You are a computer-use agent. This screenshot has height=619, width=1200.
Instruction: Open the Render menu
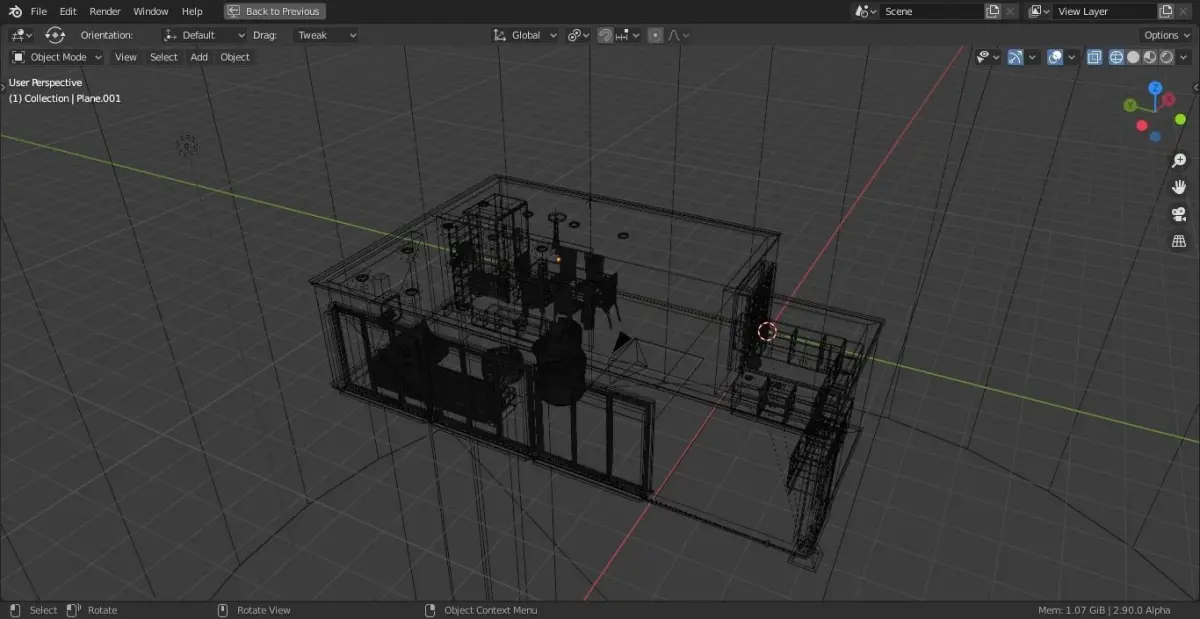pos(105,11)
